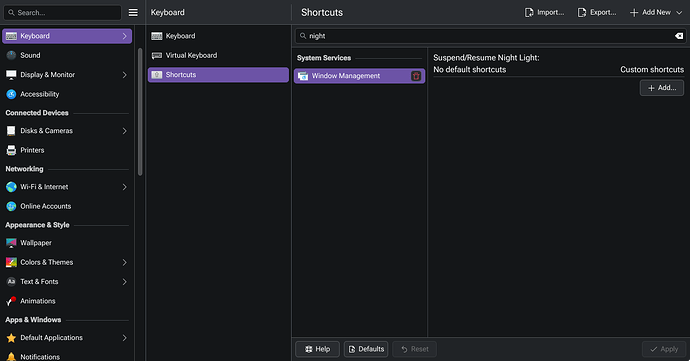Viewport: 690px width, 361px height.
Task: Click the Wi-Fi & Internet globe icon
Action: coord(11,187)
